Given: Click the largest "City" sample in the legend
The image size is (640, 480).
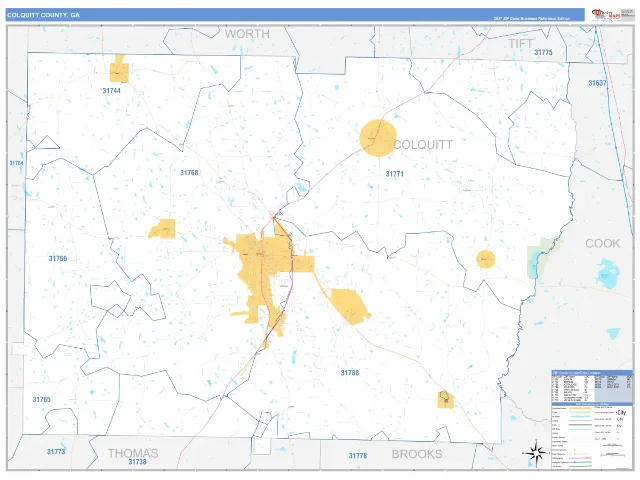Looking at the screenshot, I should 622,412.
